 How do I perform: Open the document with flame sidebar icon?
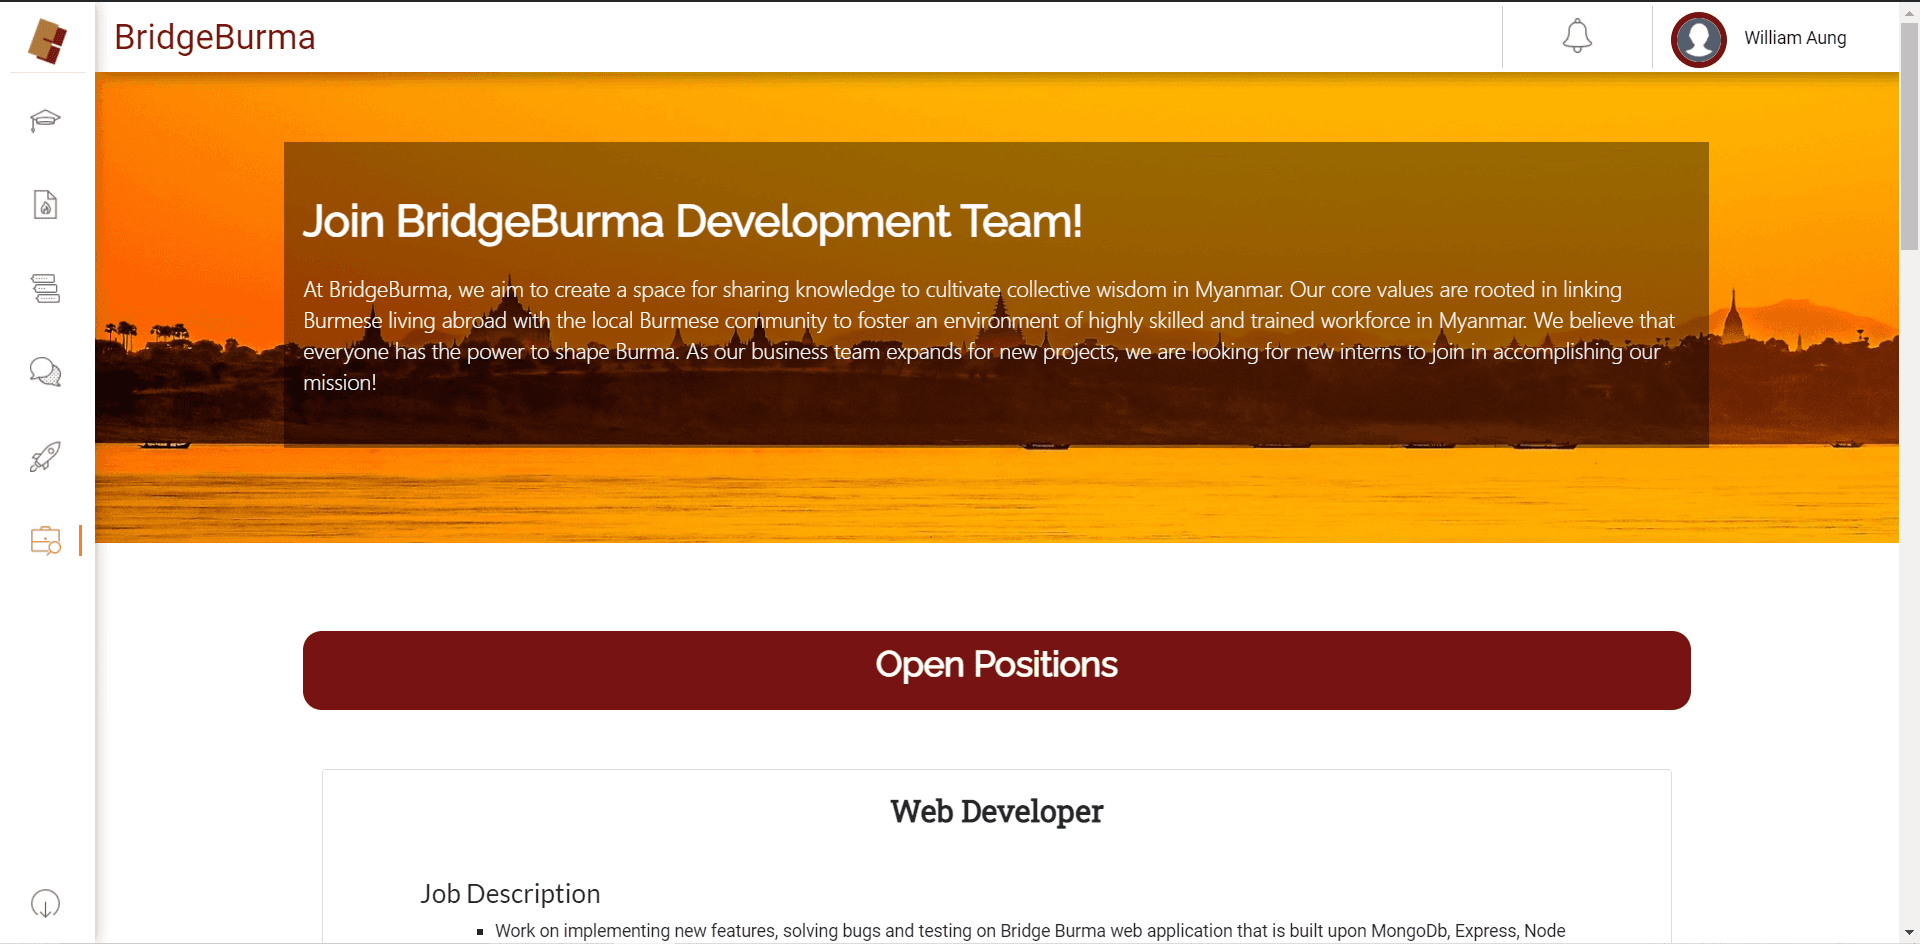pos(45,205)
